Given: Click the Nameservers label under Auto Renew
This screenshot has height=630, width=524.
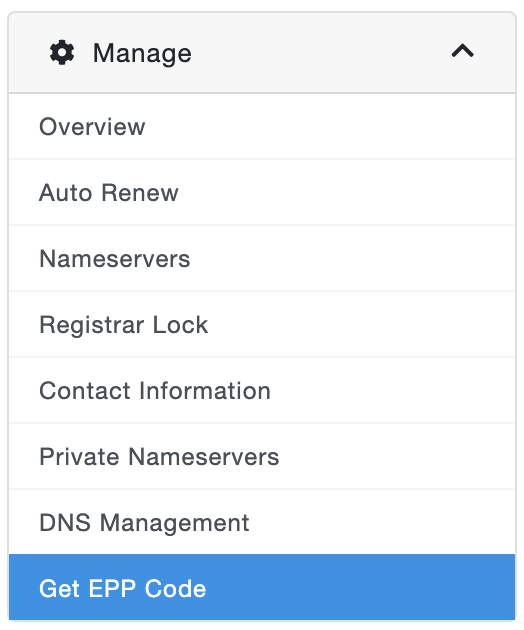Looking at the screenshot, I should pos(115,259).
